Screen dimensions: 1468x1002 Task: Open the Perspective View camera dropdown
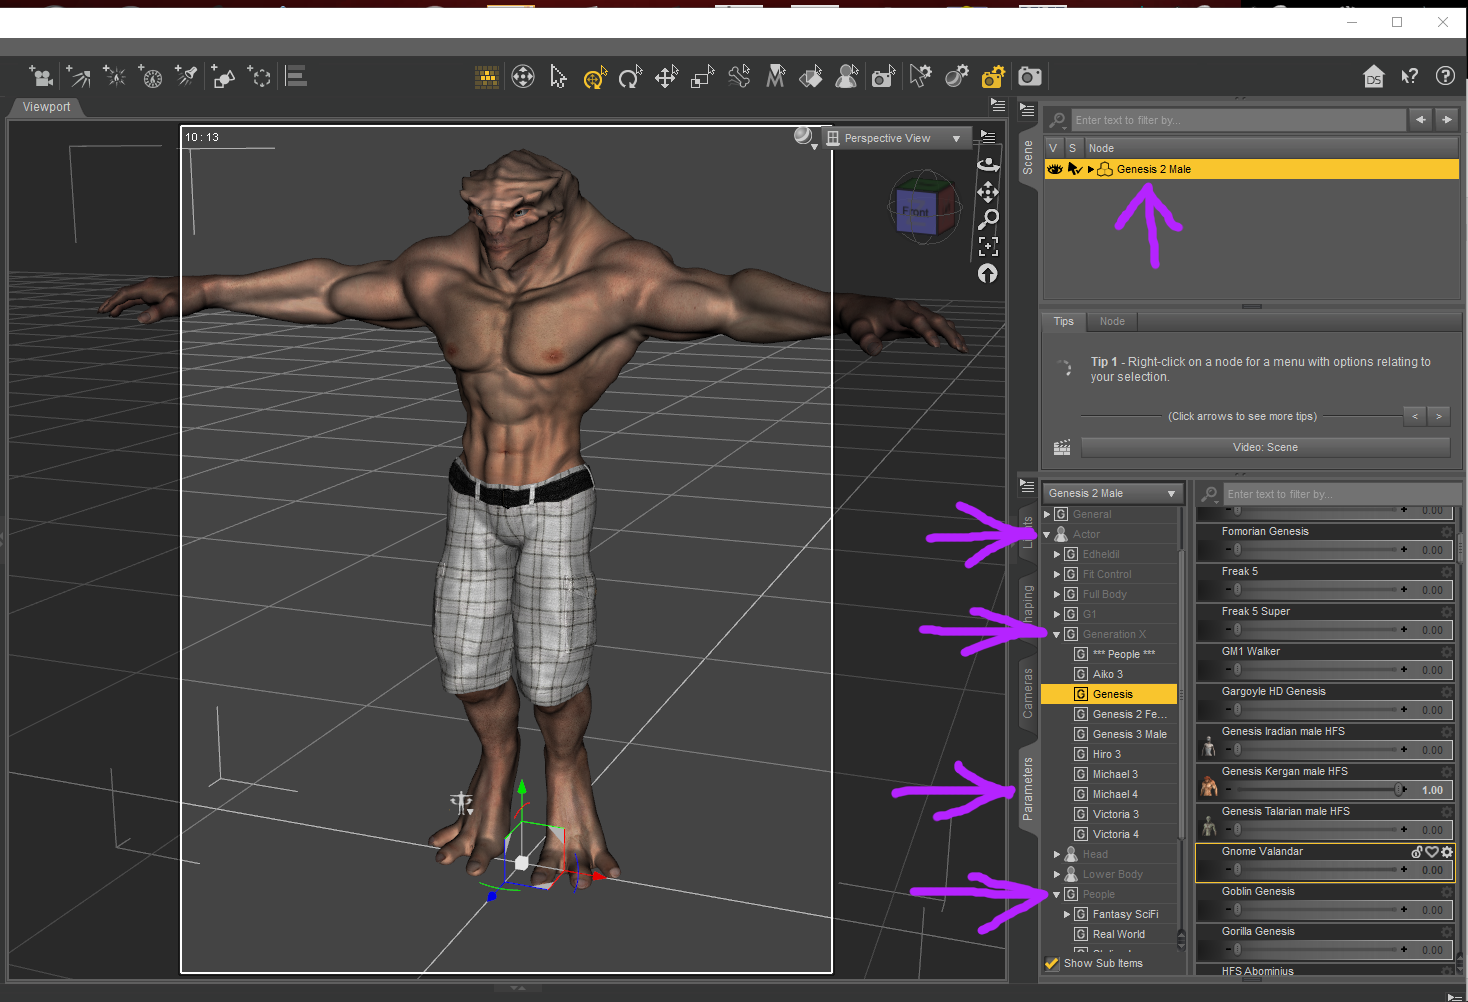896,138
